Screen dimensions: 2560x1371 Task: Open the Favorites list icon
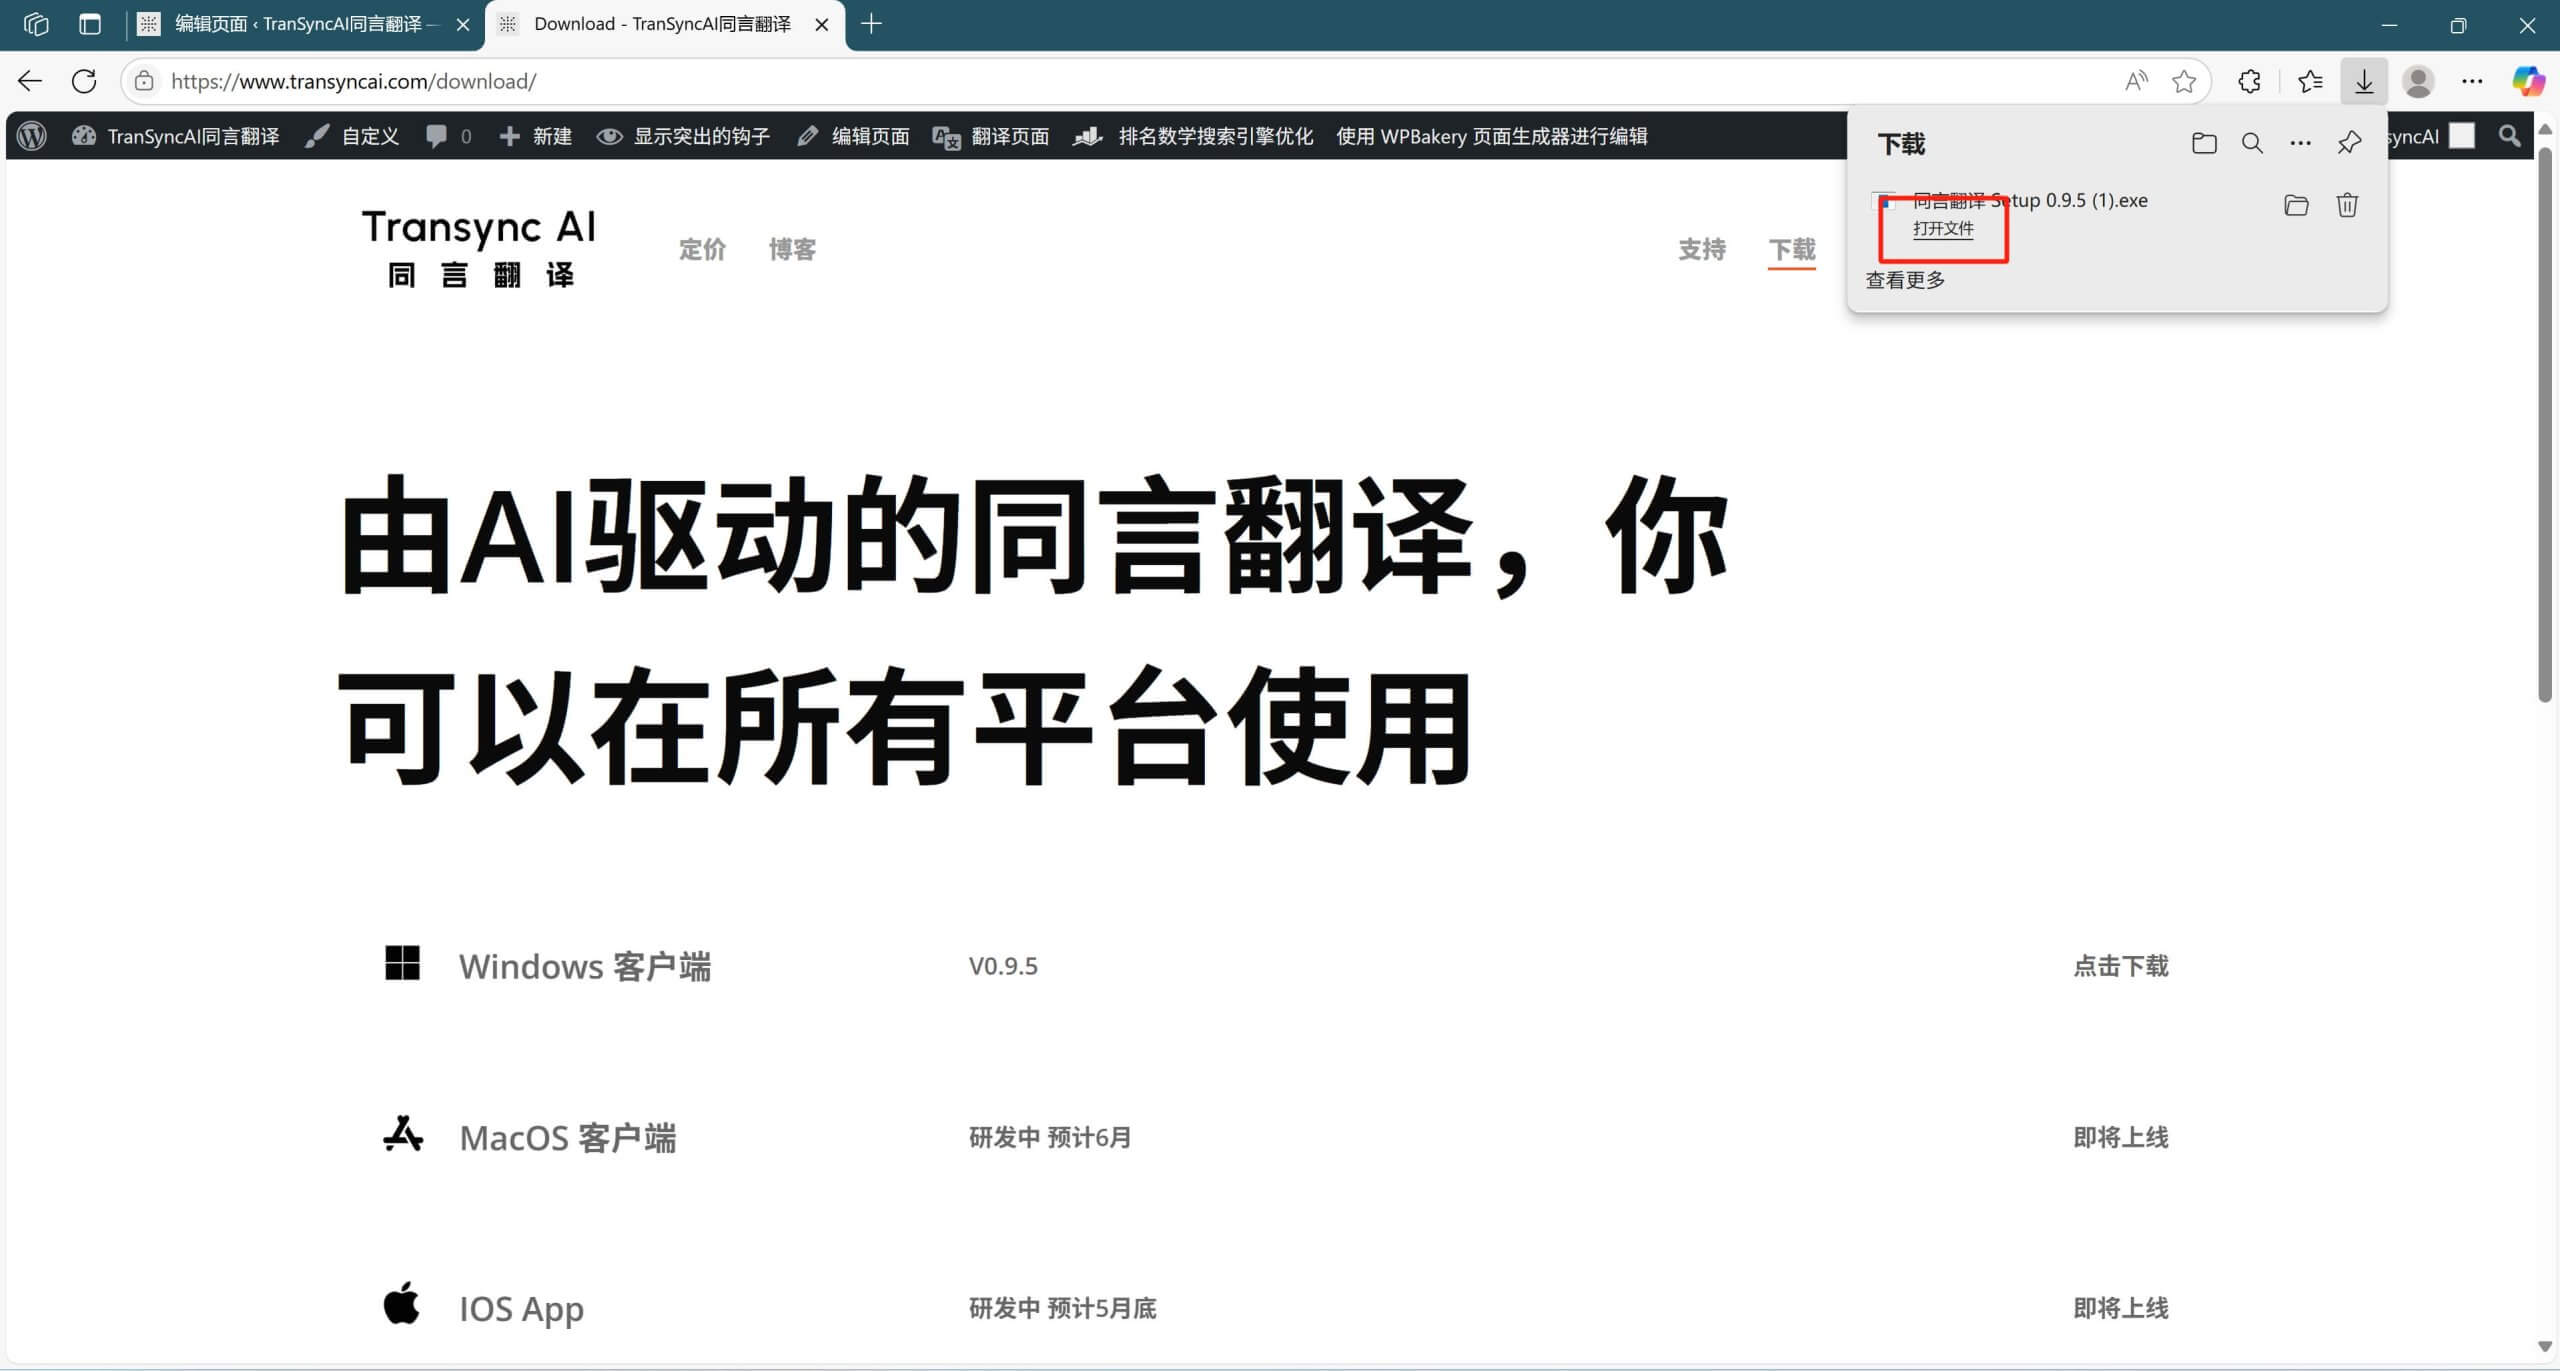[2310, 81]
